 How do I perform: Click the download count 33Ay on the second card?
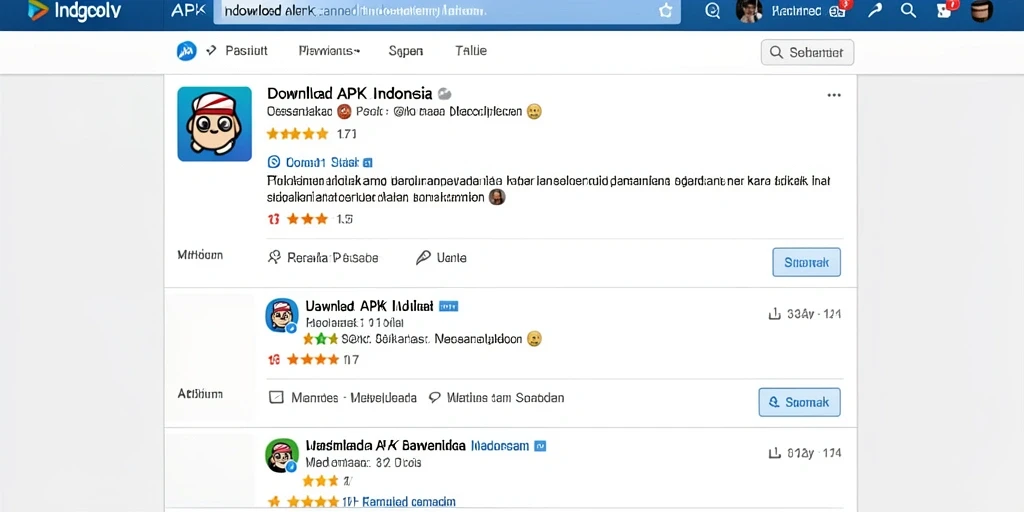pyautogui.click(x=805, y=314)
